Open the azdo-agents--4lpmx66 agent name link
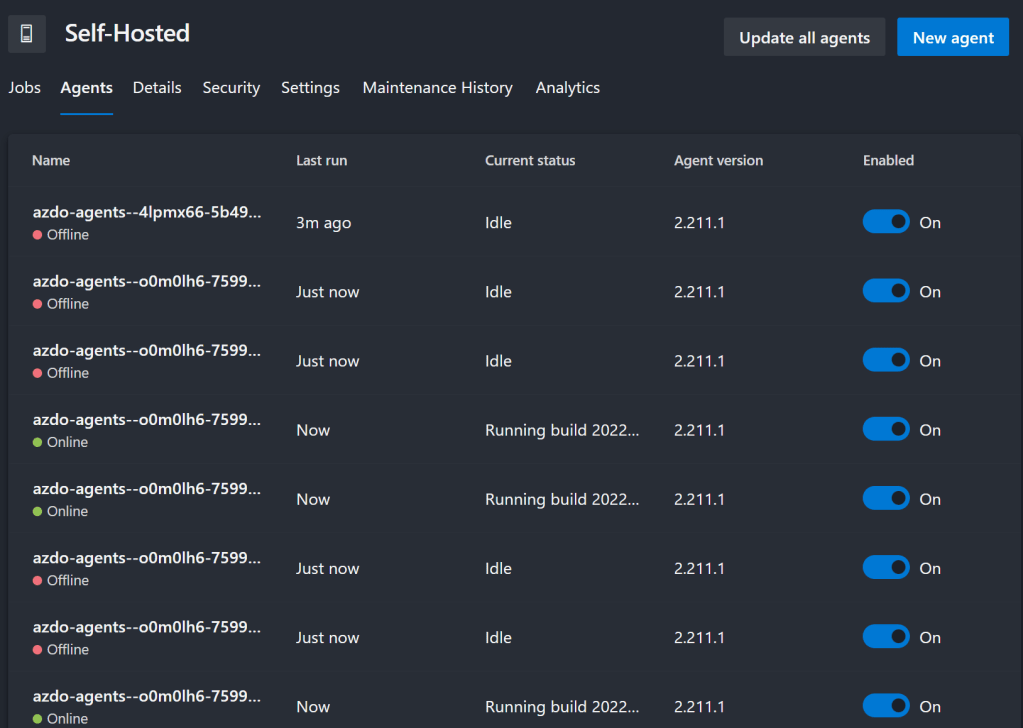This screenshot has height=728, width=1023. click(147, 214)
